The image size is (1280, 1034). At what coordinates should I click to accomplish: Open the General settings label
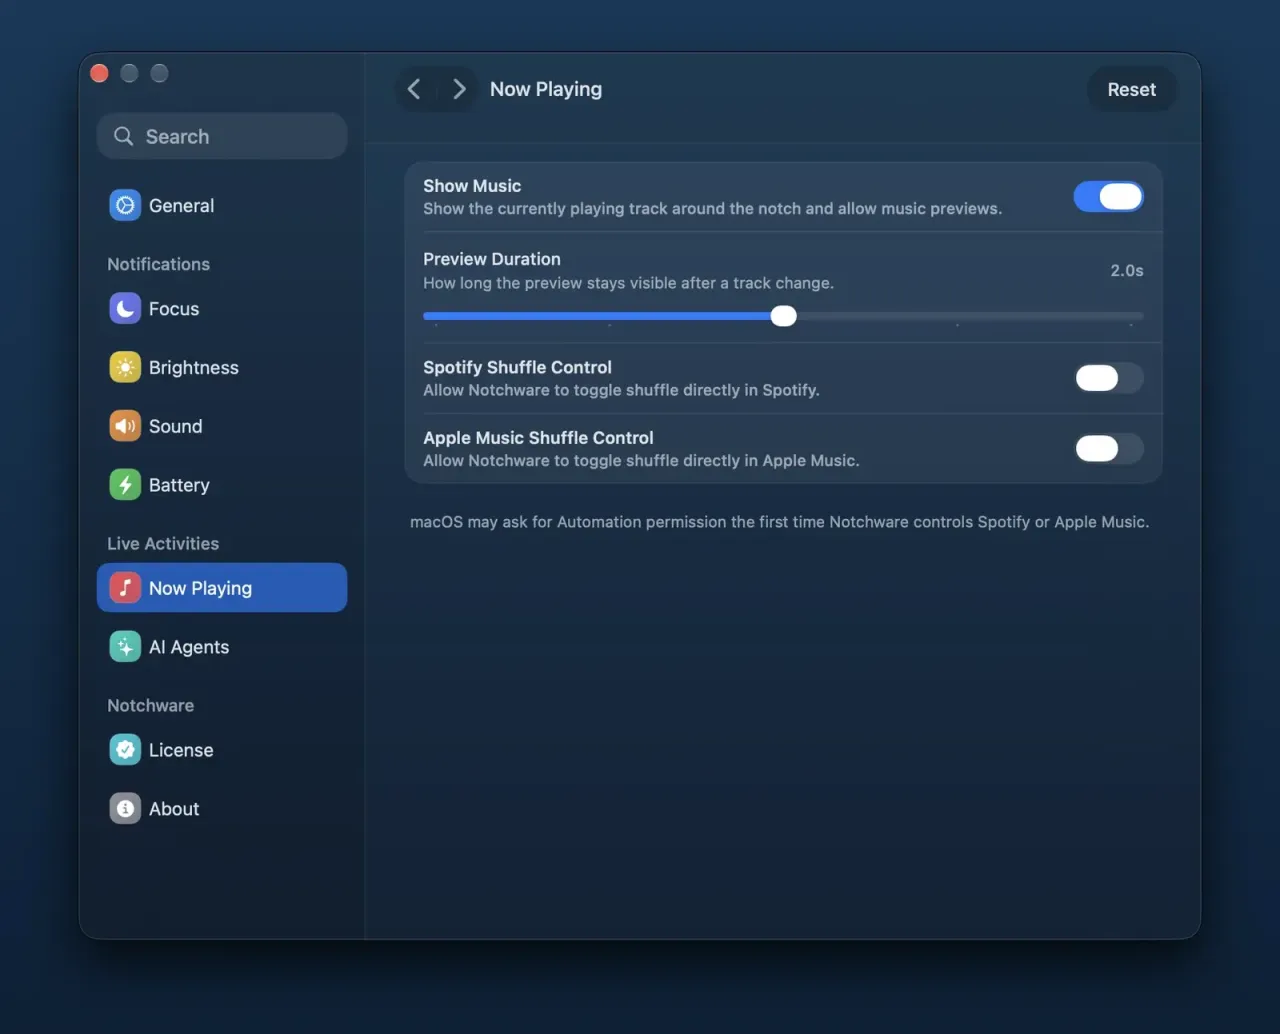(x=181, y=205)
